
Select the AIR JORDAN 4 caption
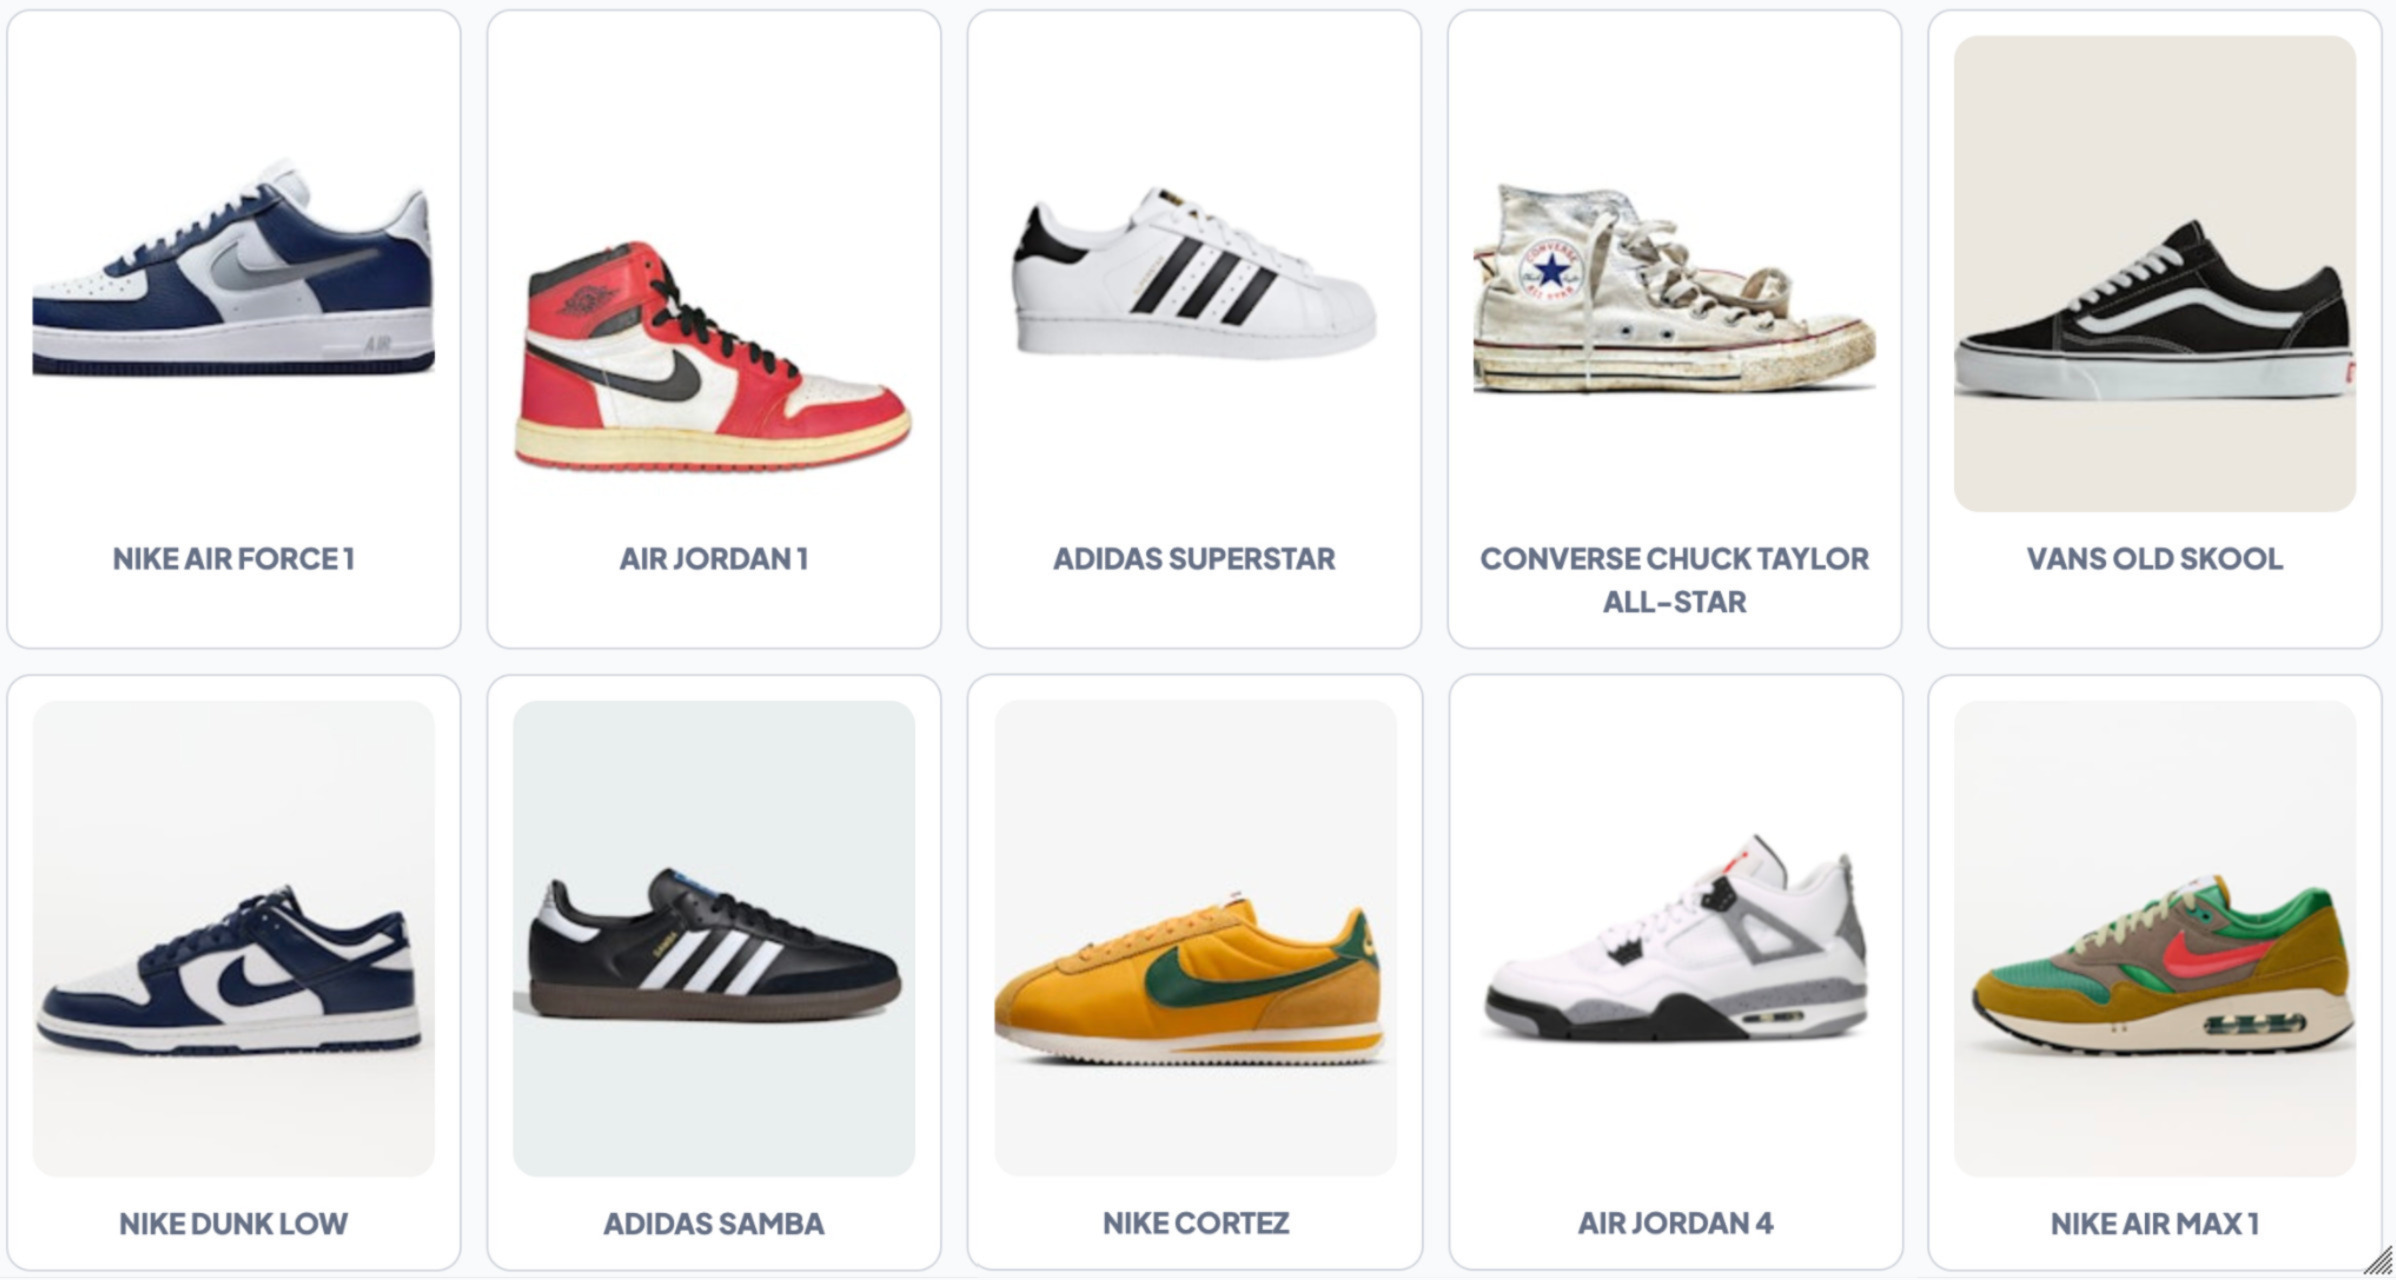pyautogui.click(x=1675, y=1223)
